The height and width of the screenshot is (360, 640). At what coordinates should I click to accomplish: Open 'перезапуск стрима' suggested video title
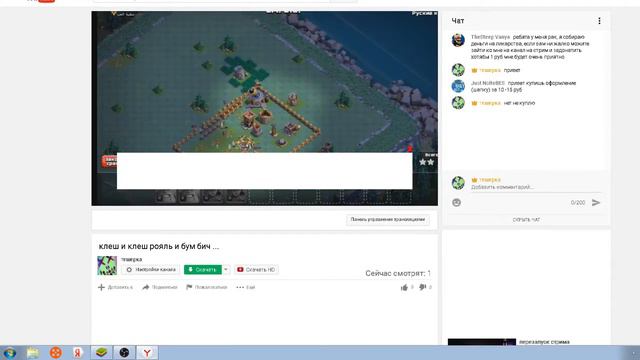[x=544, y=342]
